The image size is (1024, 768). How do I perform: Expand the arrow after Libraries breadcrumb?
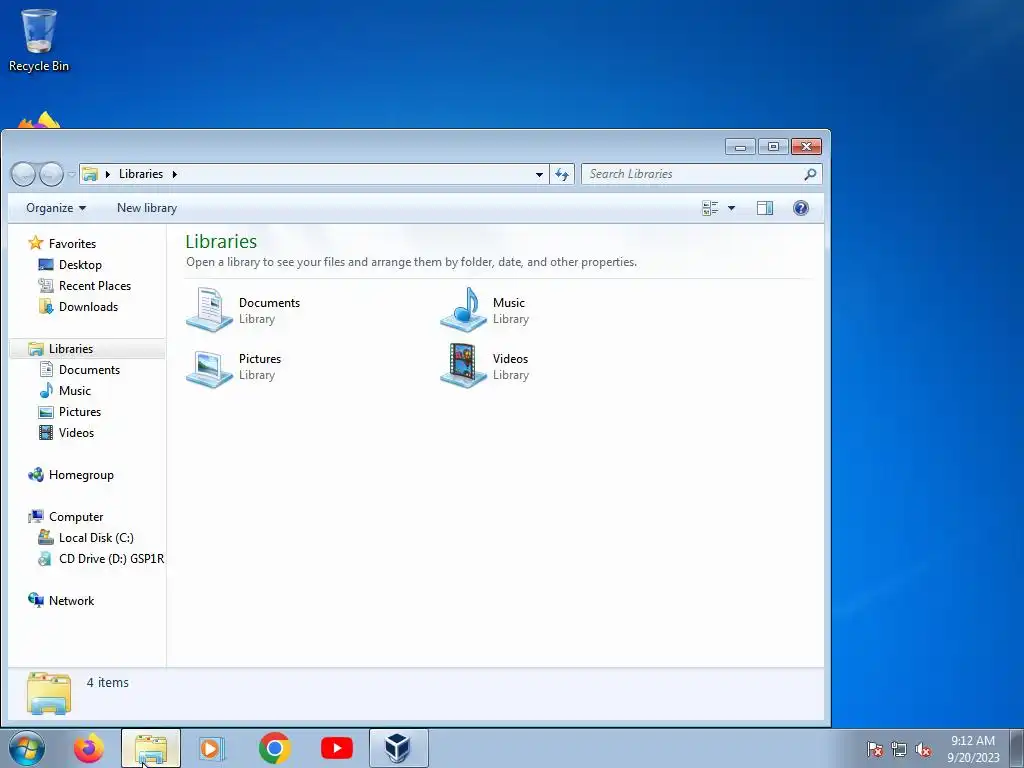174,174
